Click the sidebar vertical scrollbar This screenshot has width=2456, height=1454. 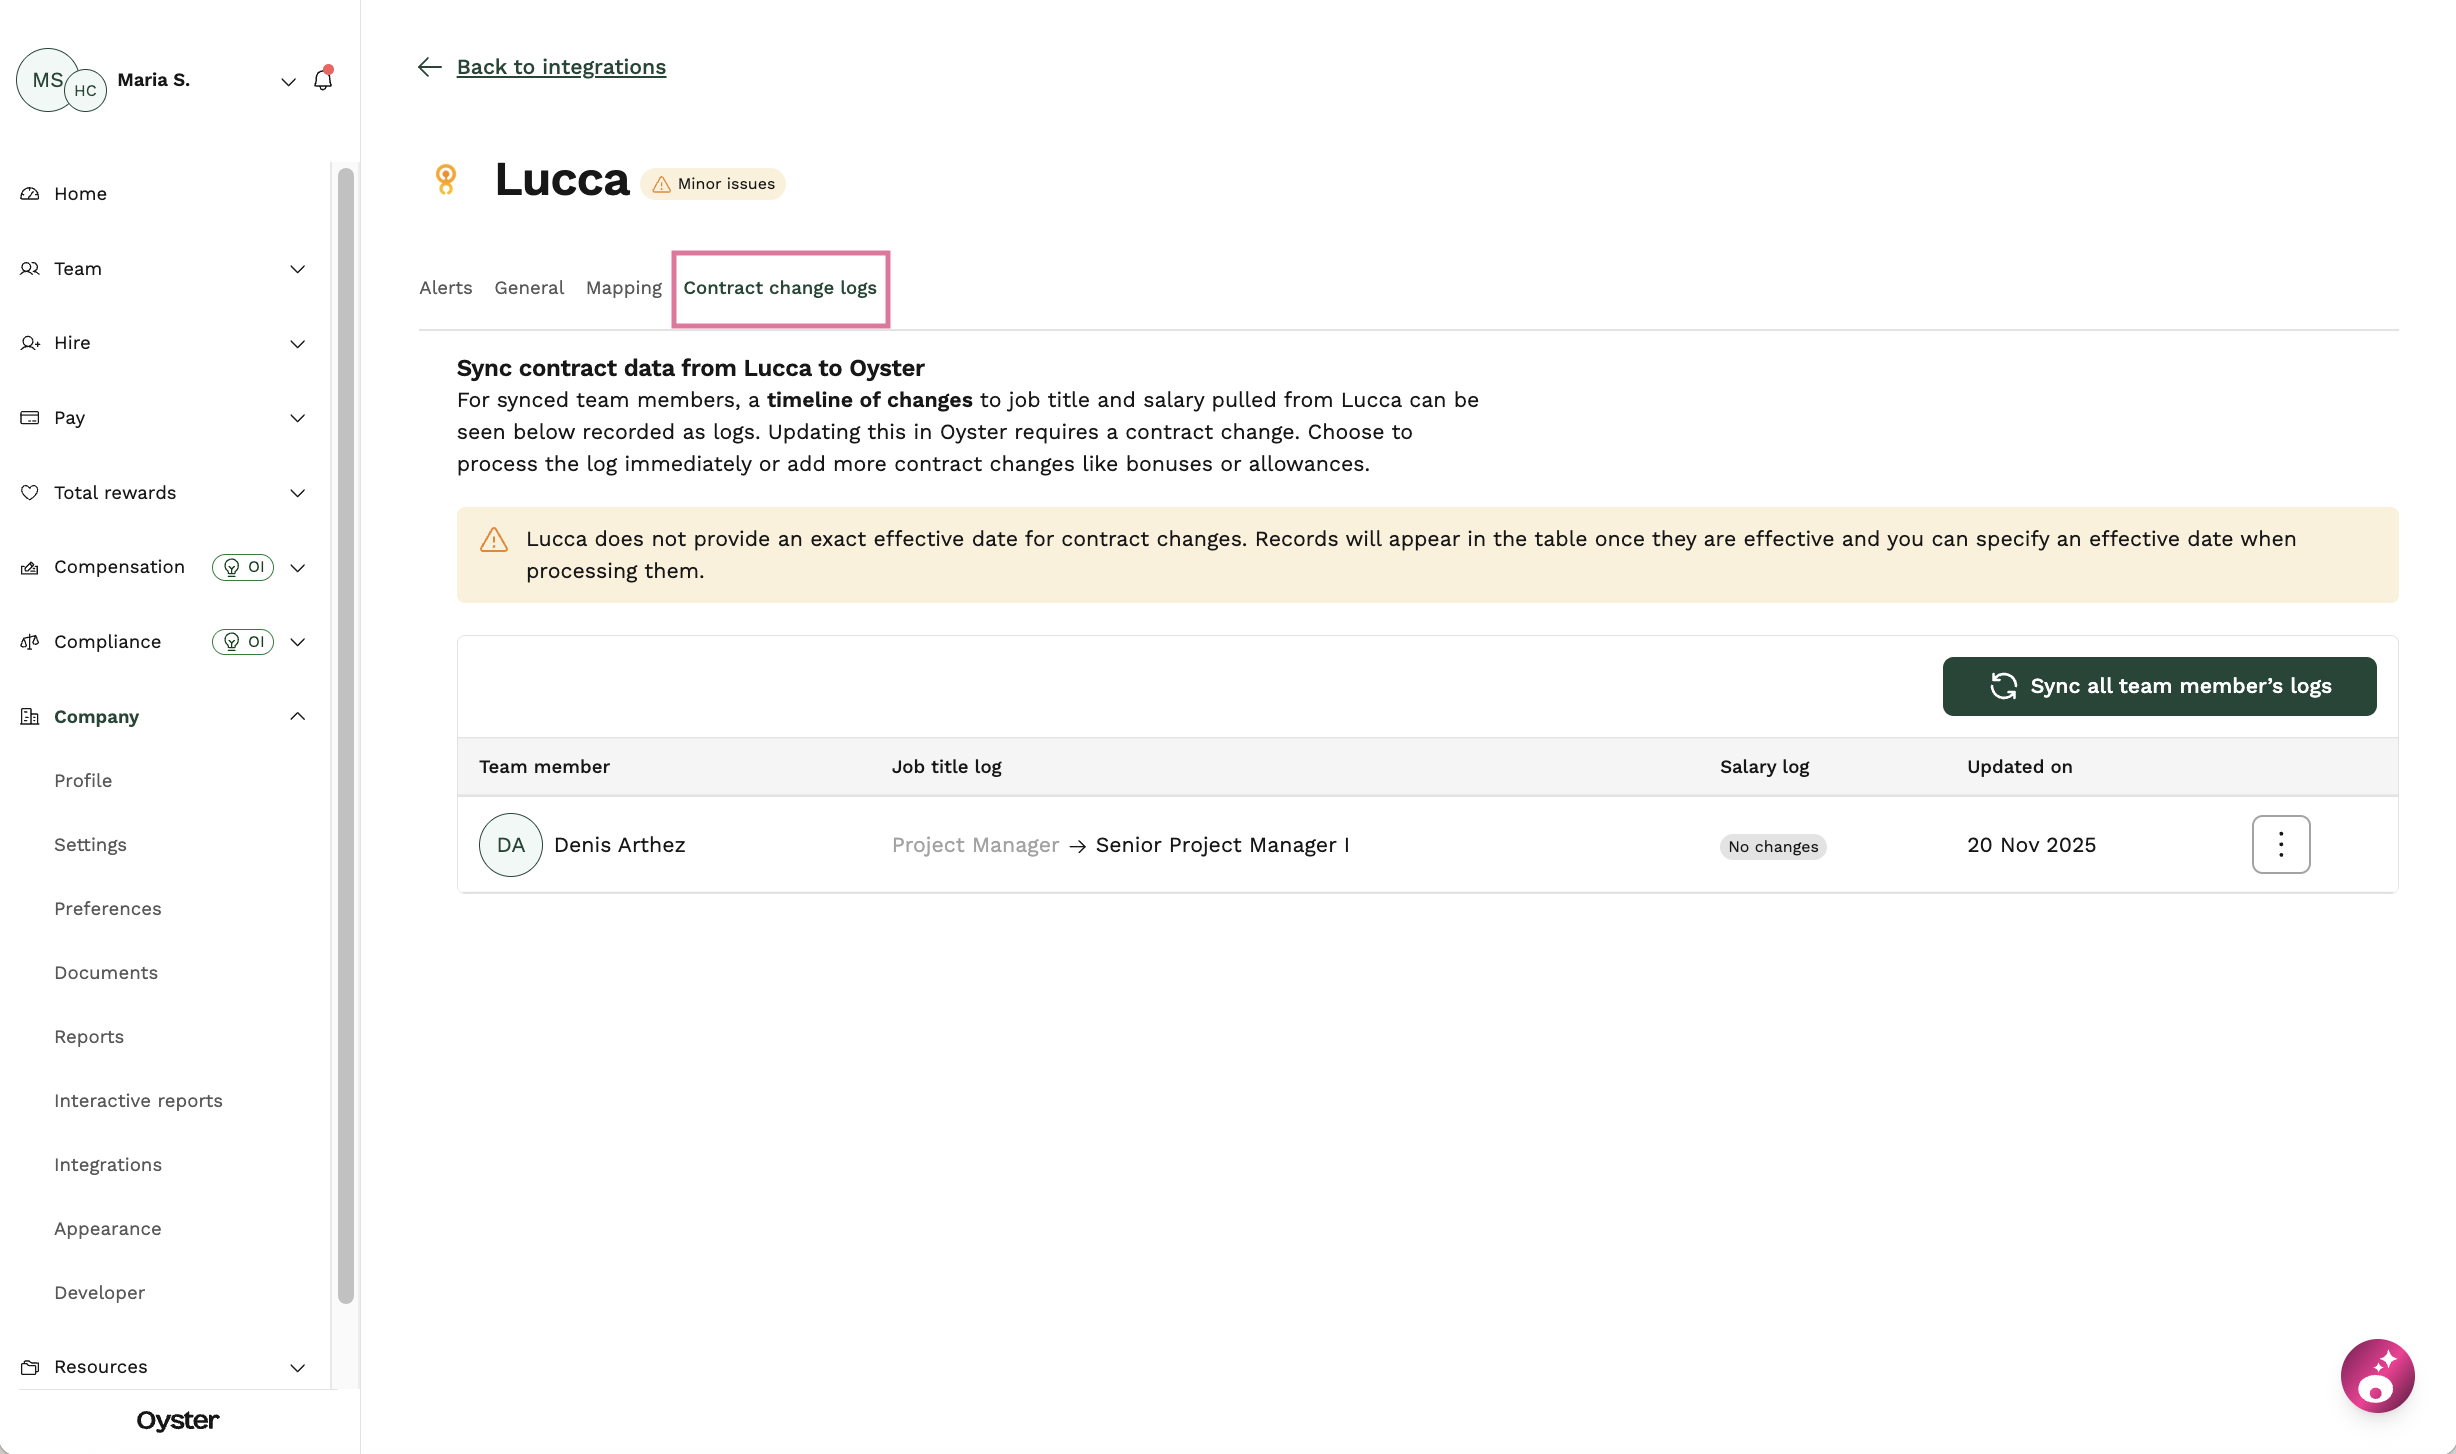point(346,735)
